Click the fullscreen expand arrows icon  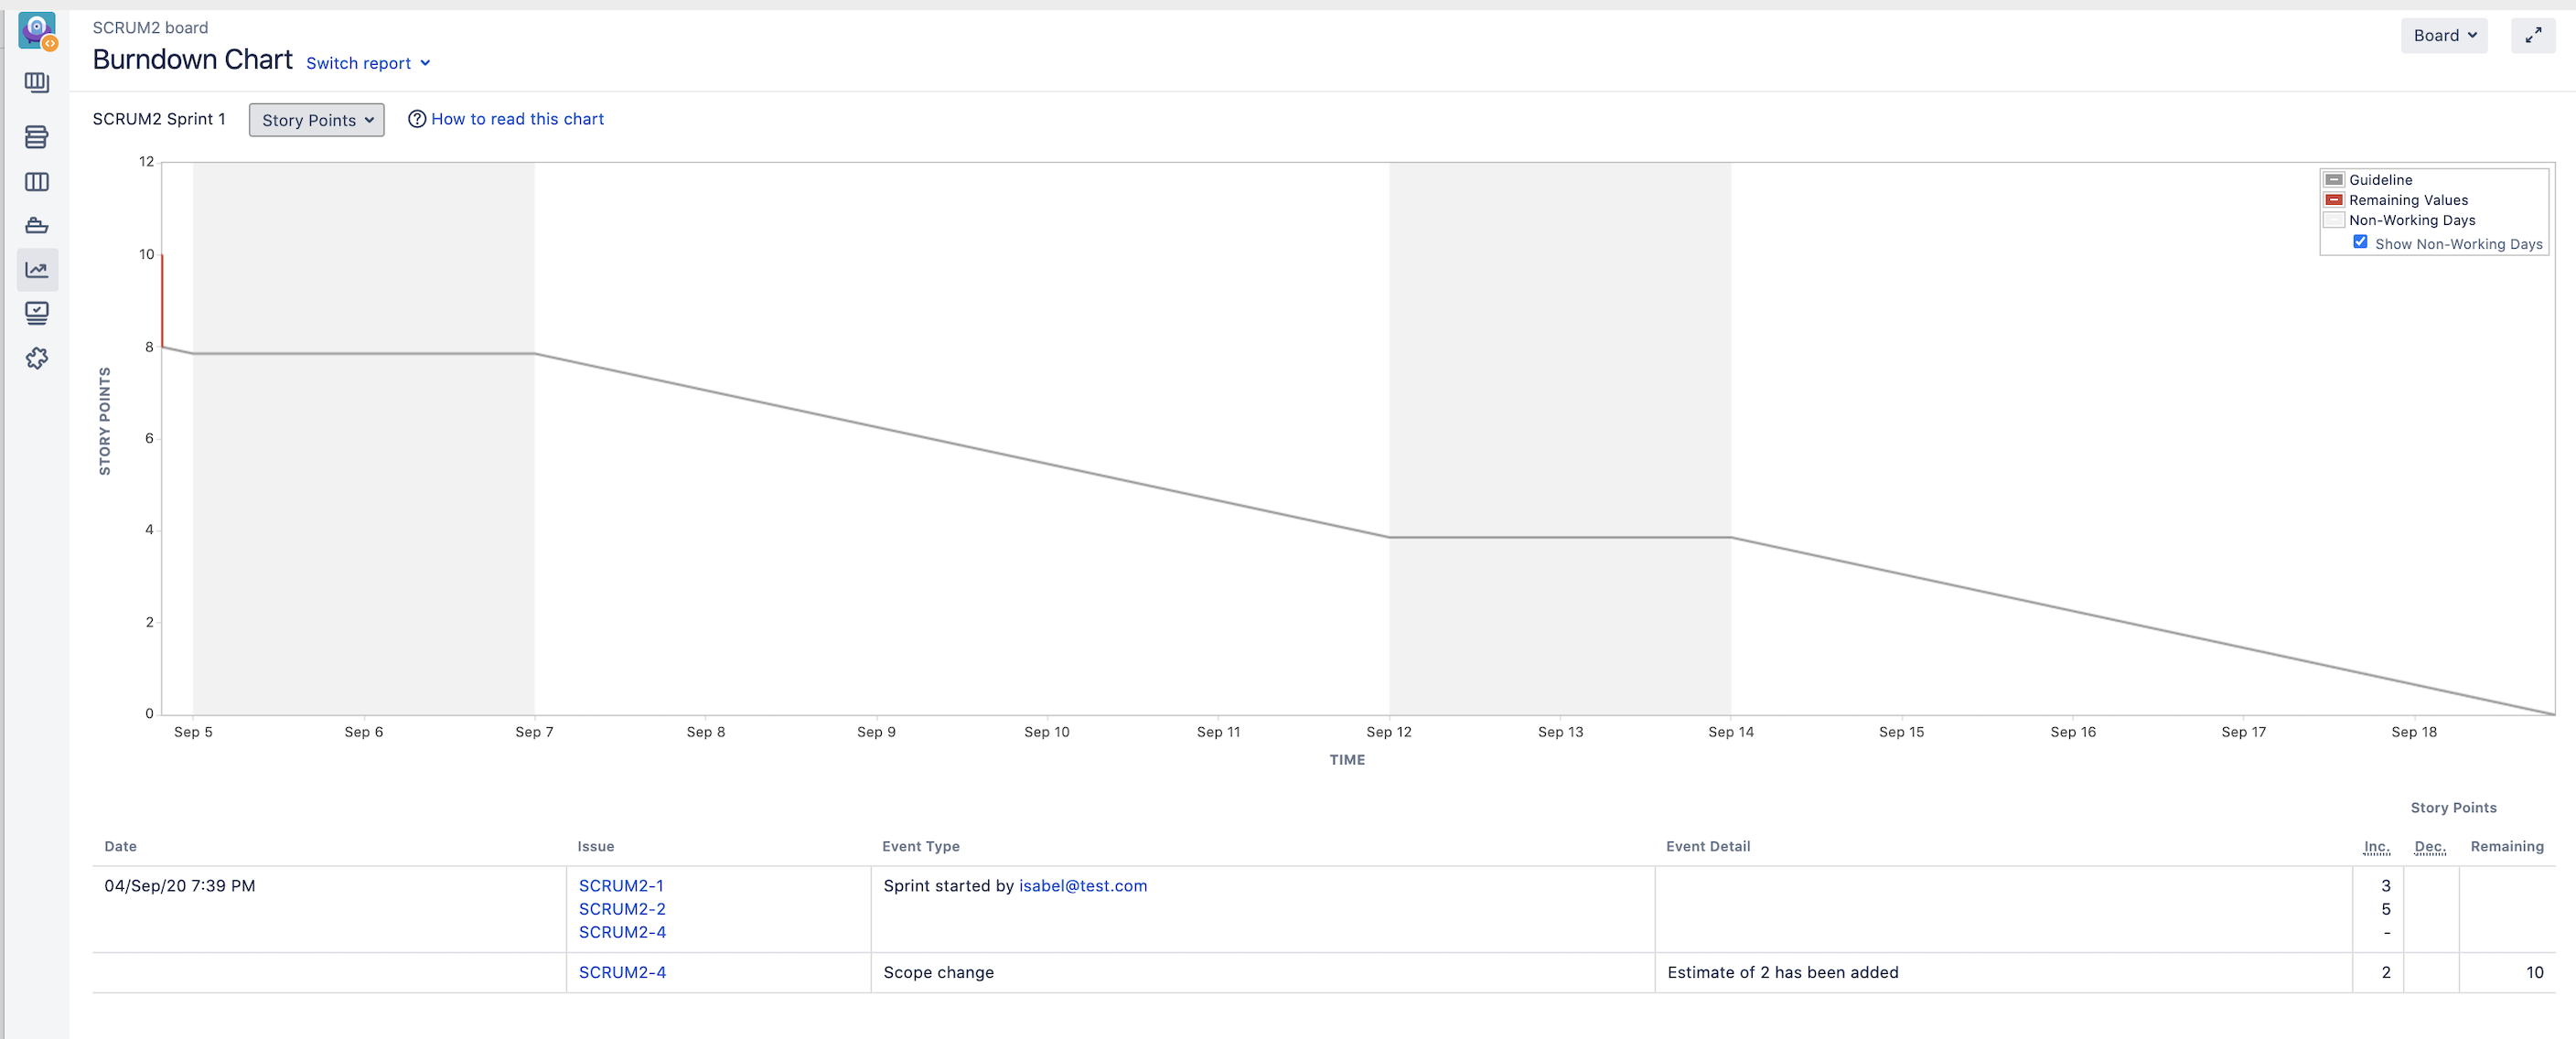2532,36
